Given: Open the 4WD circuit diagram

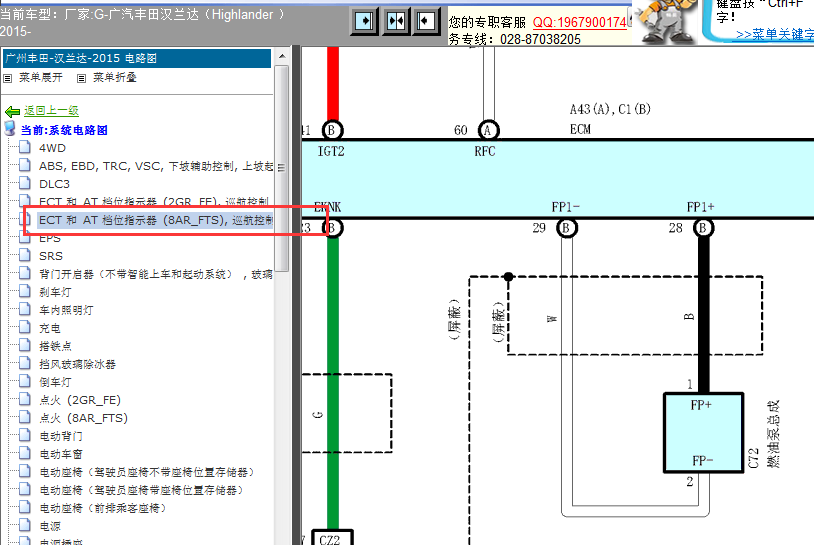Looking at the screenshot, I should click(52, 148).
